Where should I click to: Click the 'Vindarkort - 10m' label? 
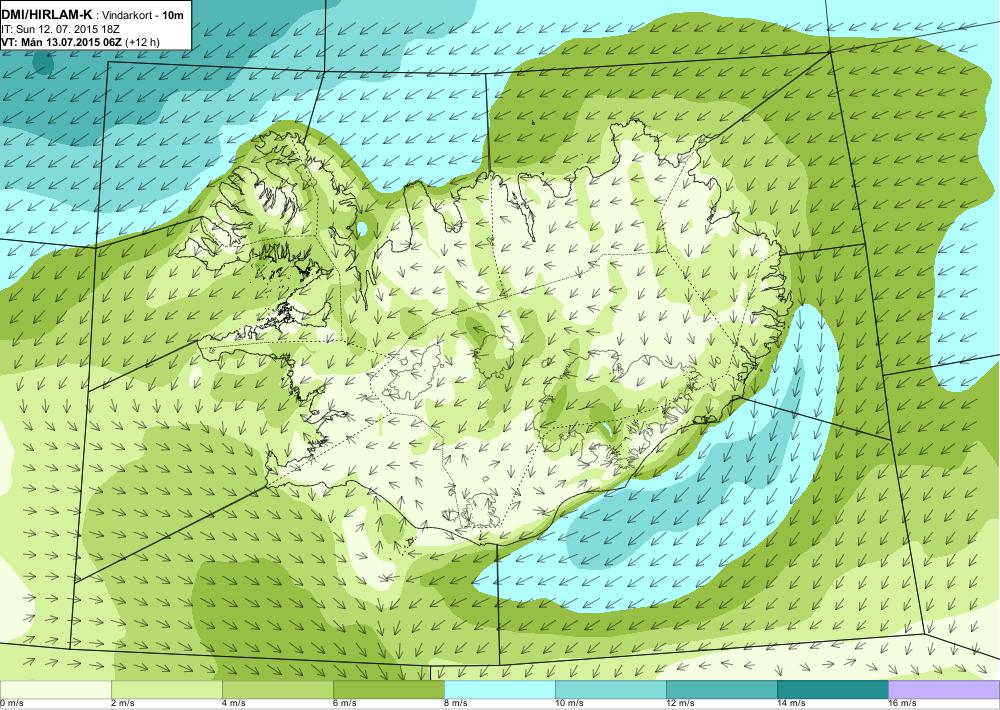[143, 15]
